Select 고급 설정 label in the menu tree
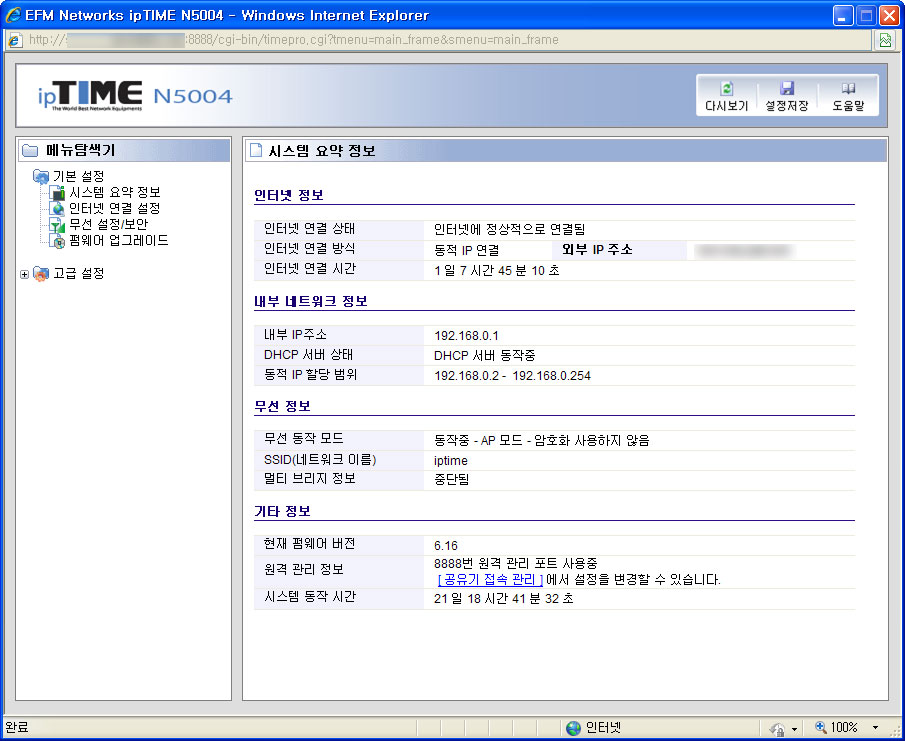 click(x=78, y=274)
